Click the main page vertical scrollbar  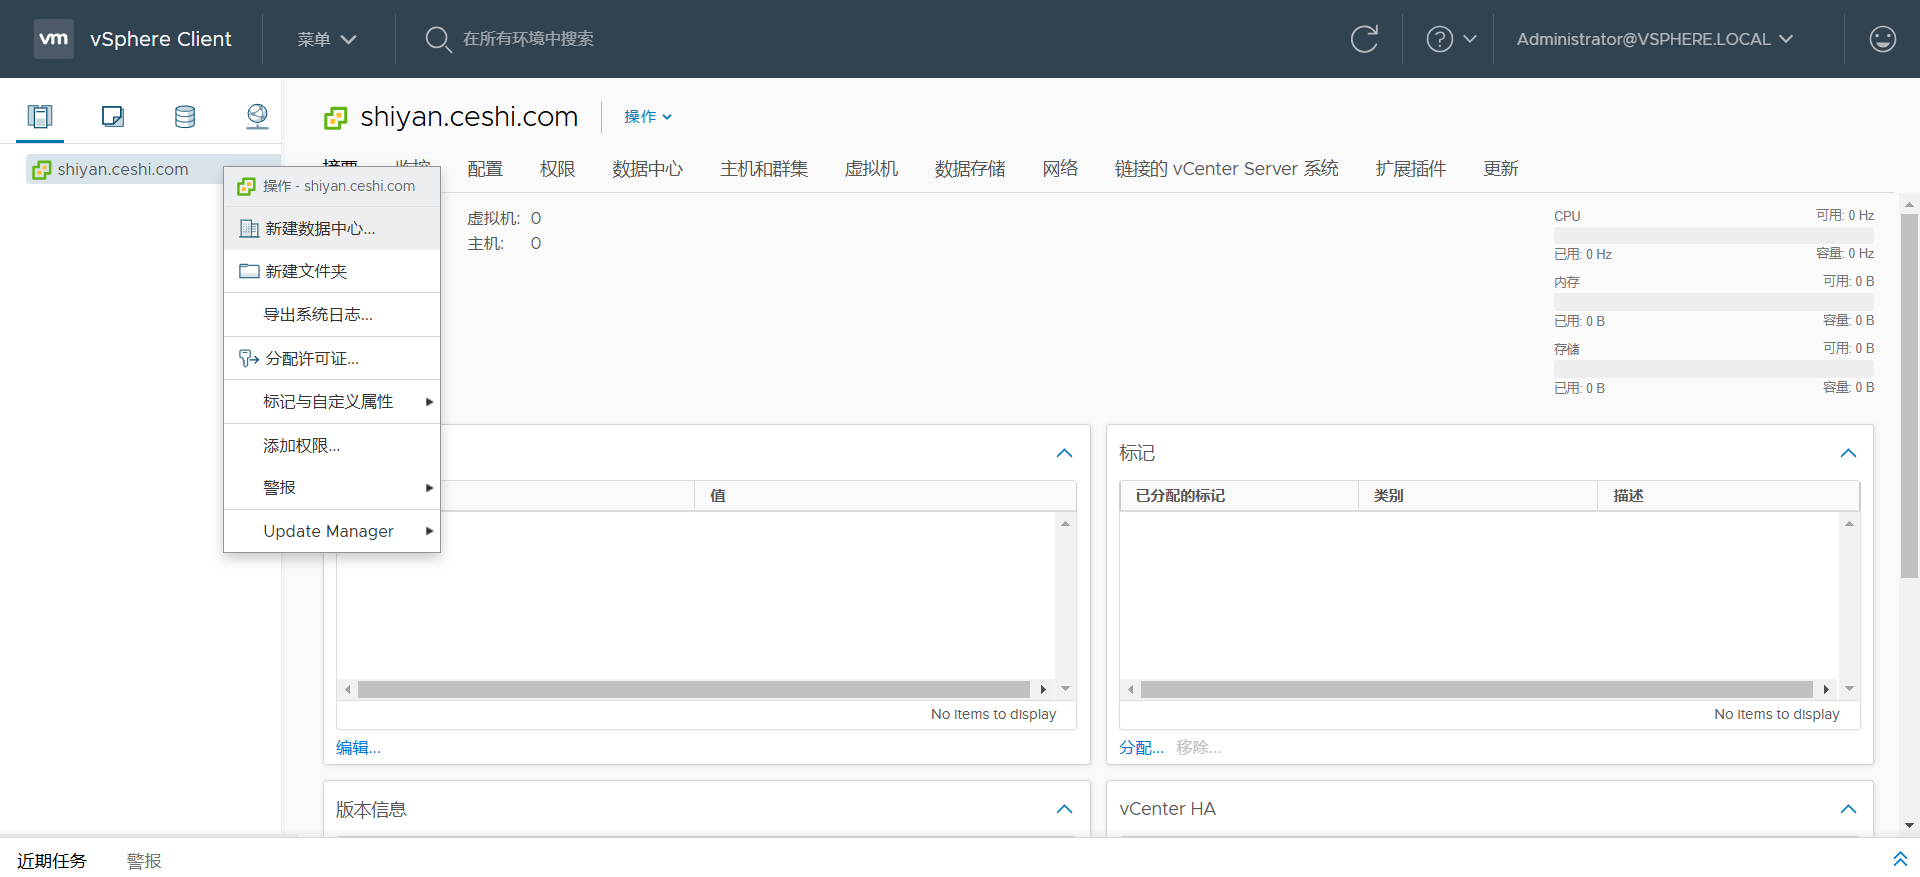(1909, 395)
